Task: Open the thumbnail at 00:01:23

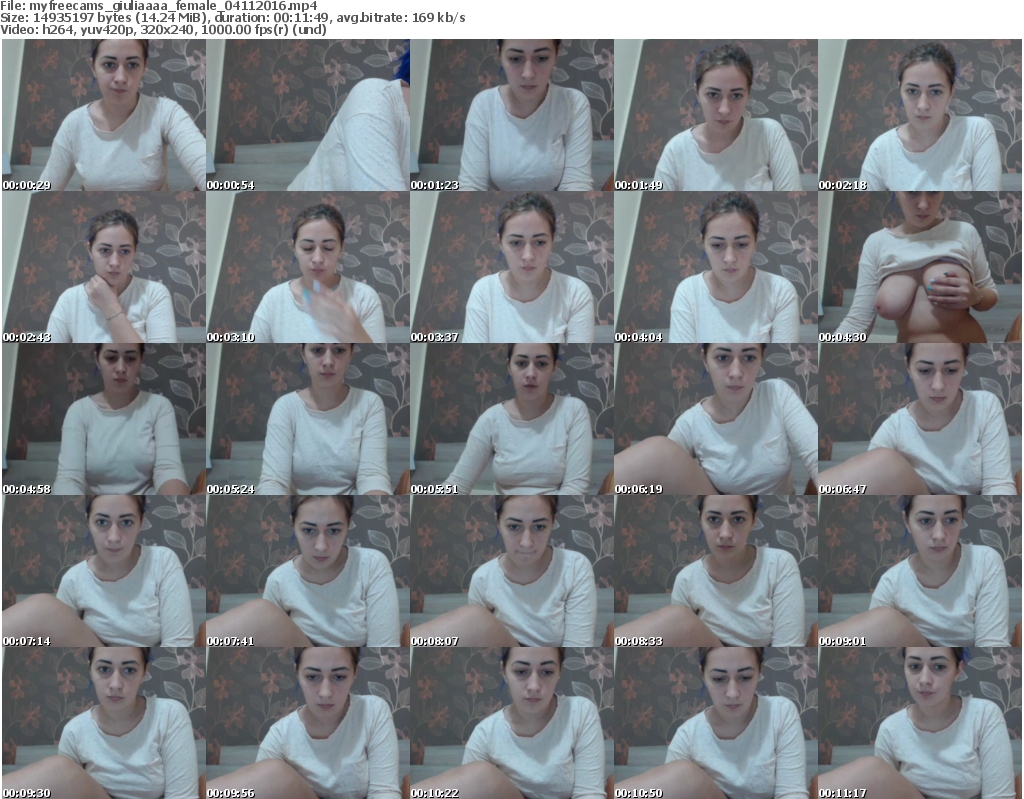Action: pyautogui.click(x=512, y=116)
